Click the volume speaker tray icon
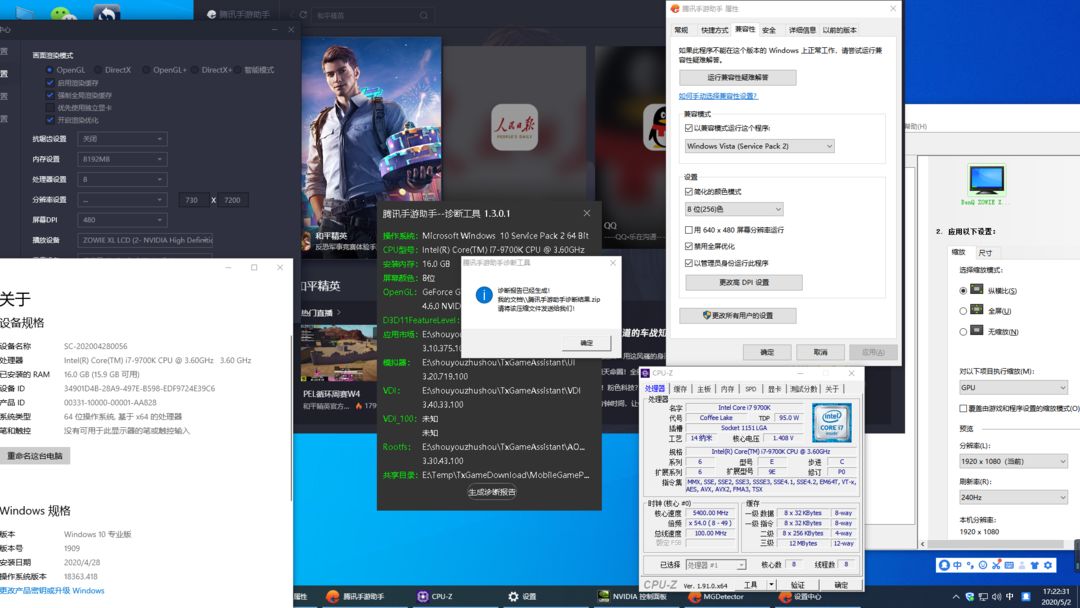1080x608 pixels. click(x=997, y=596)
